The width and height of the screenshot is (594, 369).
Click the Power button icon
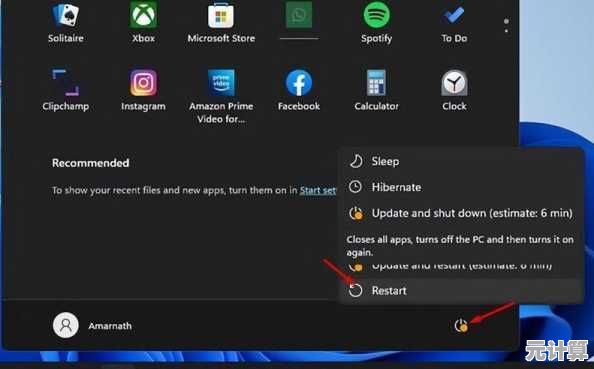461,325
